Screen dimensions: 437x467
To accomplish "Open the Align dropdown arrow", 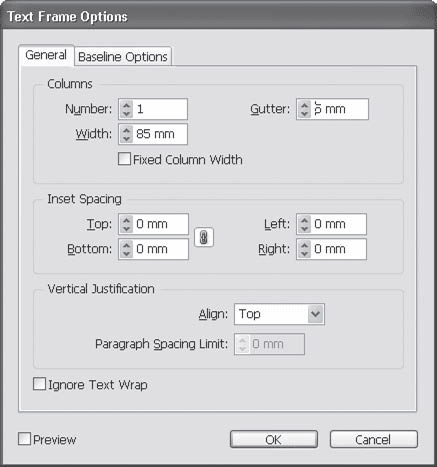I will [x=315, y=314].
